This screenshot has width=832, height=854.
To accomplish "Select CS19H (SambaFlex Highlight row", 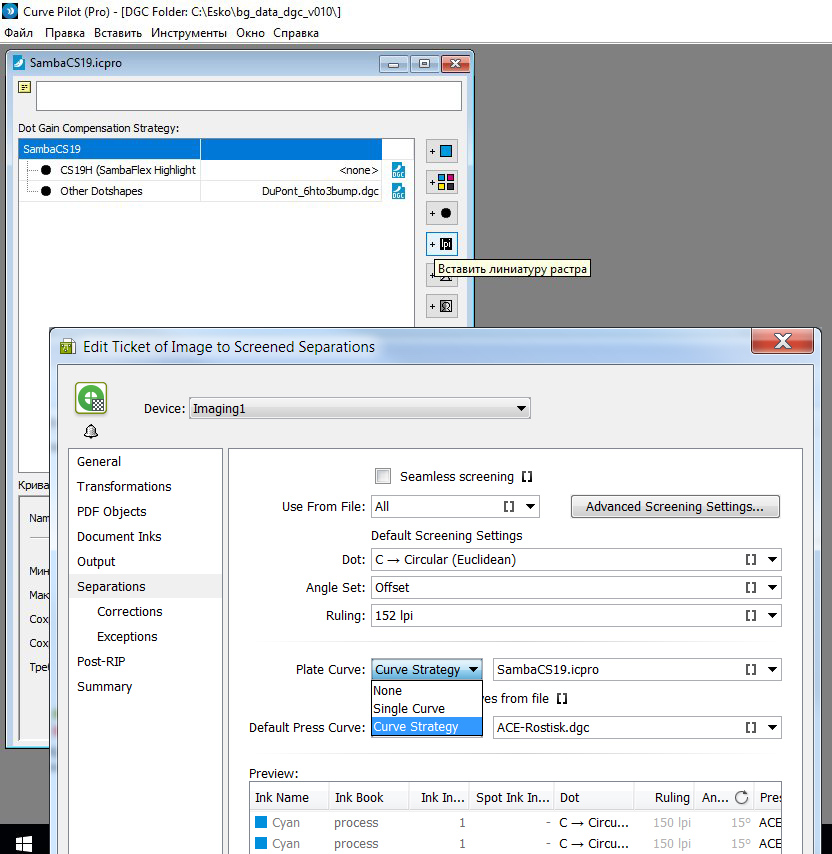I will tap(200, 170).
